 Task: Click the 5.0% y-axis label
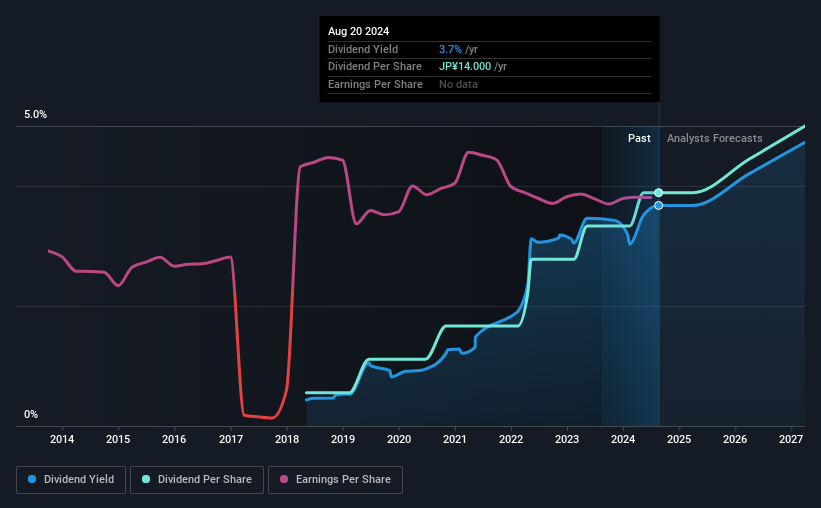tap(35, 114)
